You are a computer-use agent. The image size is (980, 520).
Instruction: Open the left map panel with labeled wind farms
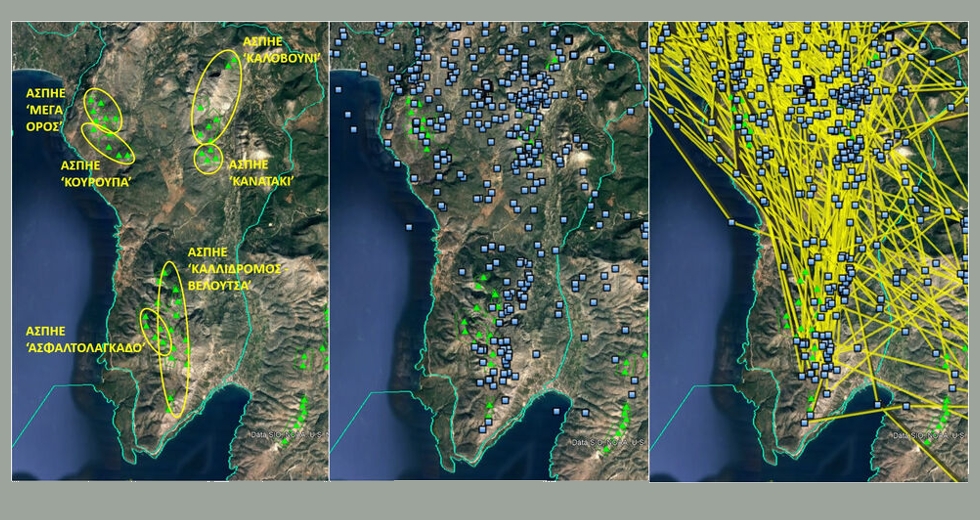pyautogui.click(x=170, y=251)
